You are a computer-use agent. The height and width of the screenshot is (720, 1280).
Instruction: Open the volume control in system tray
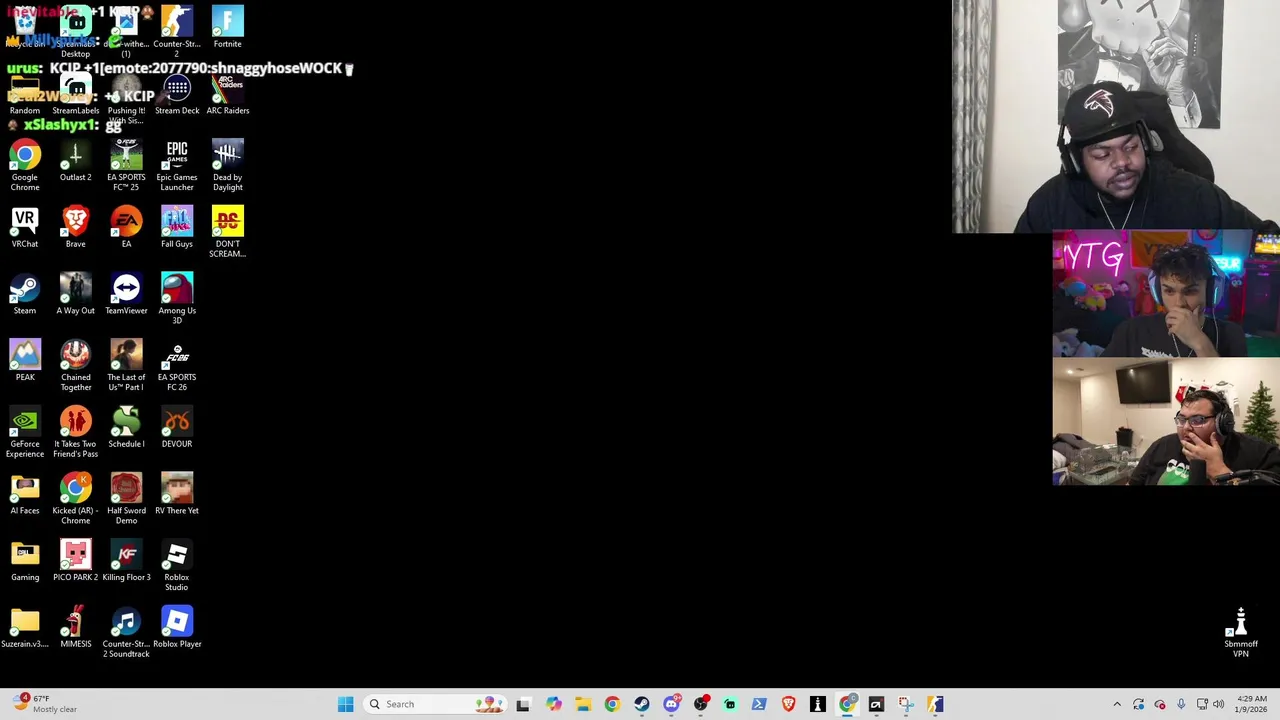point(1218,704)
